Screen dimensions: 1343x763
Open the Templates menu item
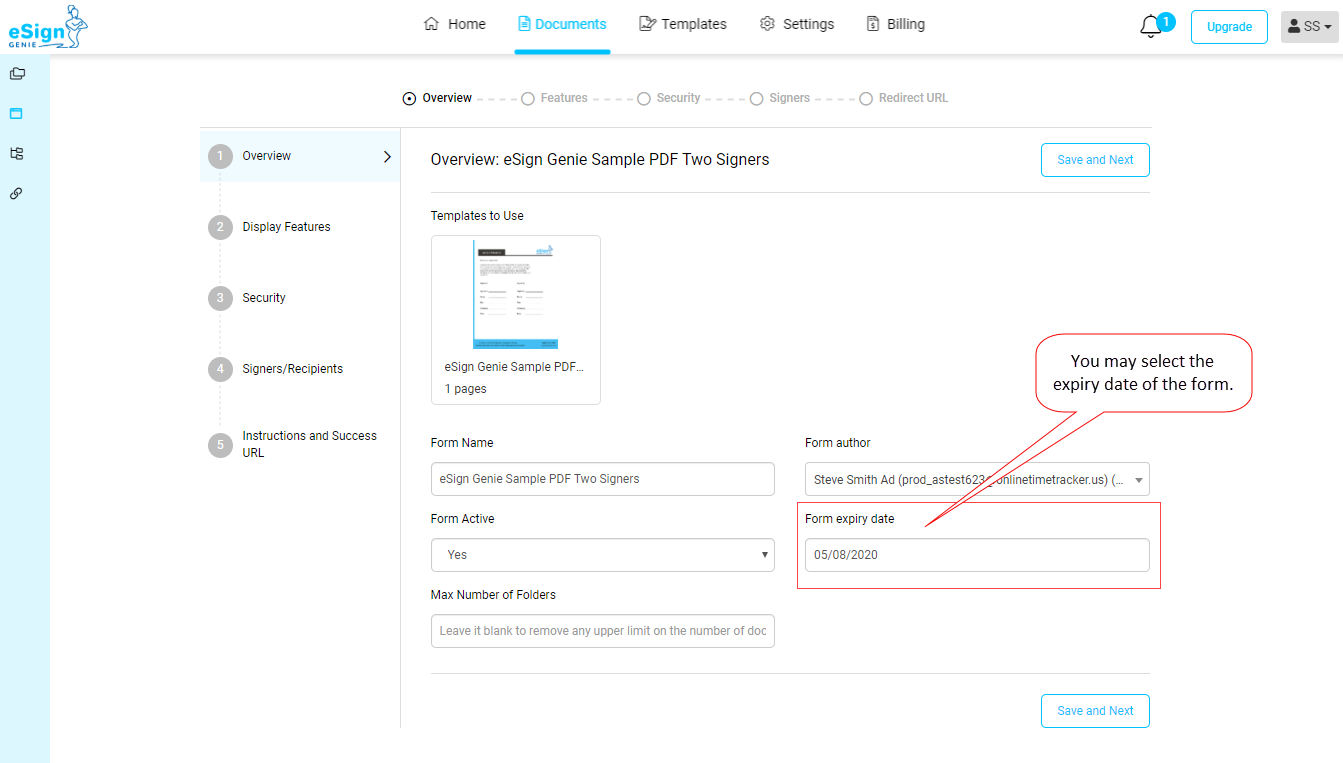(683, 24)
